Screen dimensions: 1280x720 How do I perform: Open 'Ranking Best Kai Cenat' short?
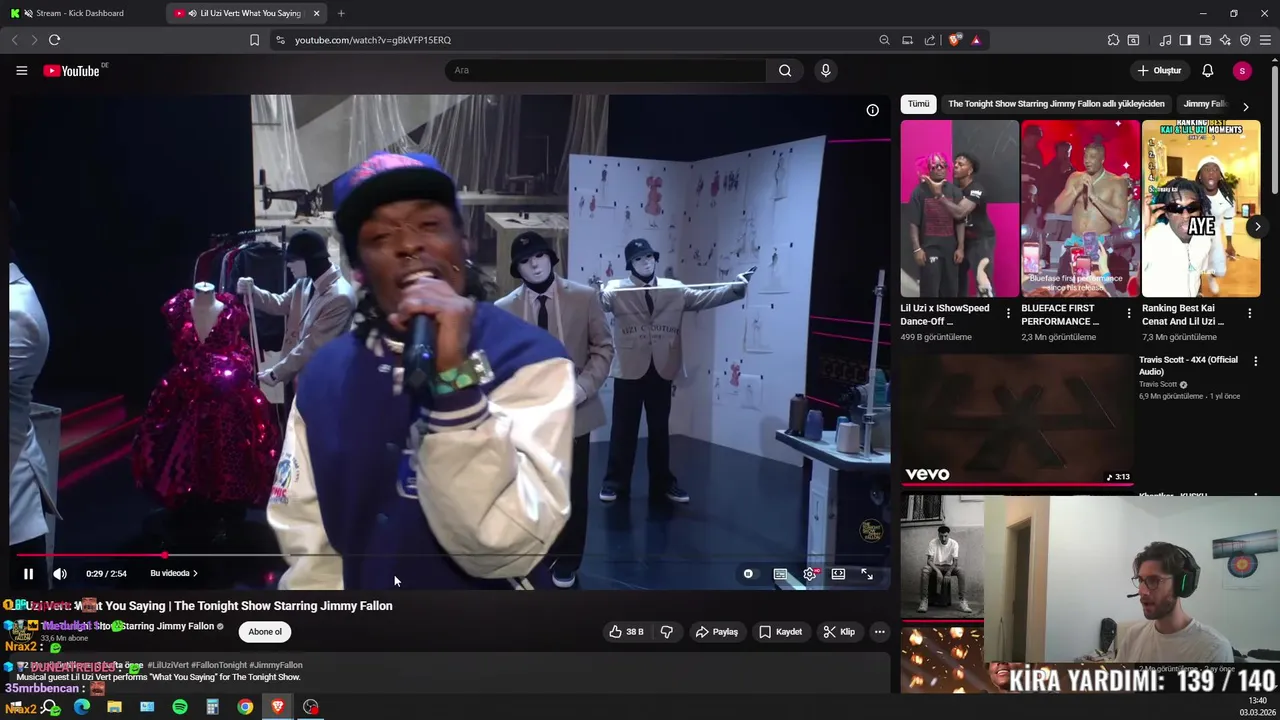coord(1201,208)
